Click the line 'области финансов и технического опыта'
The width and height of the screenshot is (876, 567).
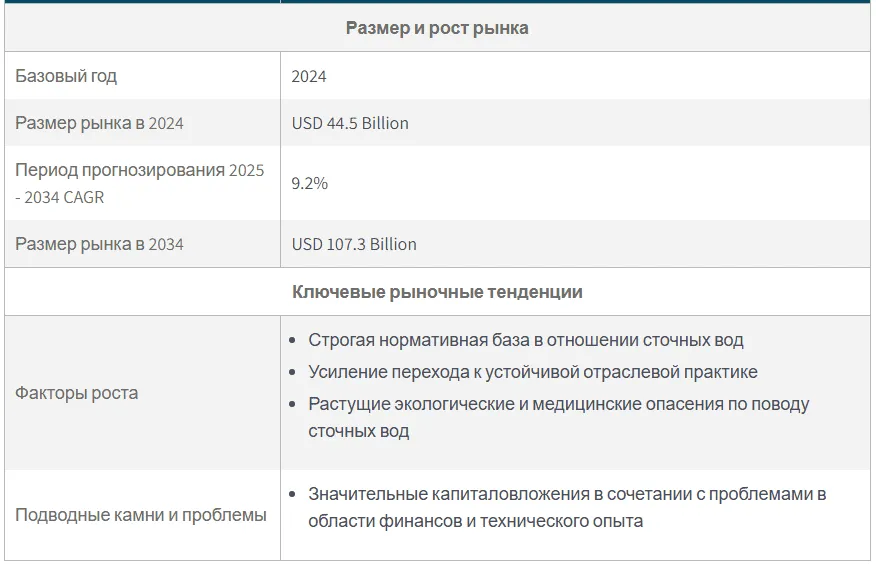pos(475,521)
